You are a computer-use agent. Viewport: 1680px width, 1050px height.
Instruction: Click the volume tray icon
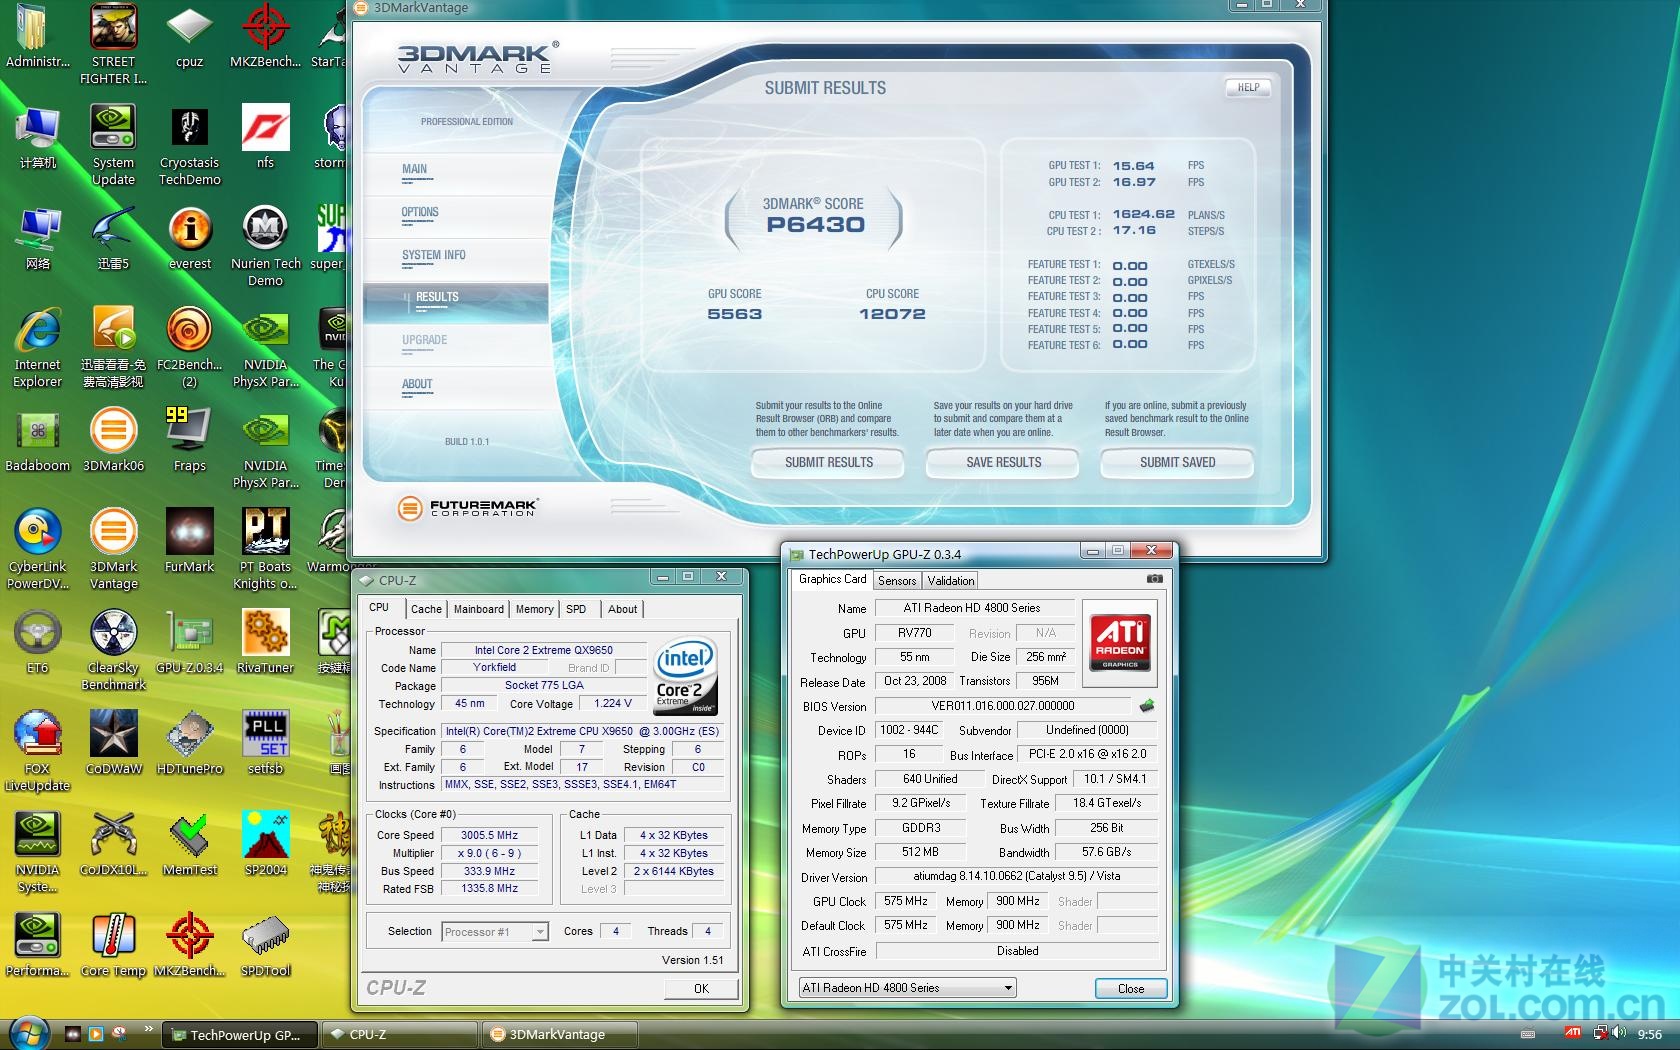click(1620, 1033)
